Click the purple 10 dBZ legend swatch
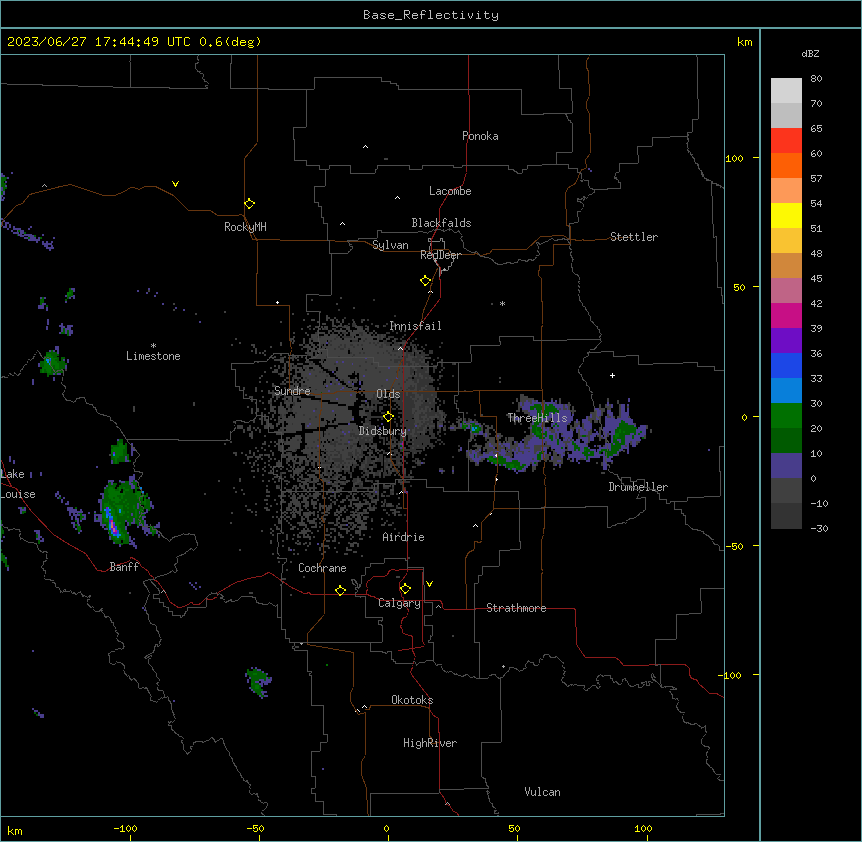This screenshot has height=842, width=862. click(x=786, y=466)
